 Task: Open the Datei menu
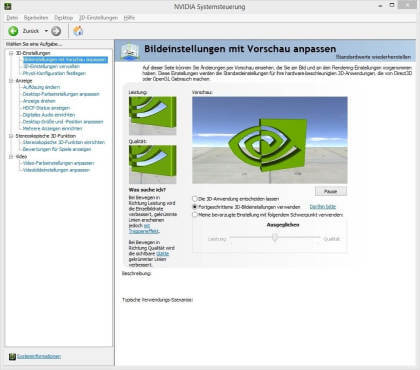click(12, 18)
